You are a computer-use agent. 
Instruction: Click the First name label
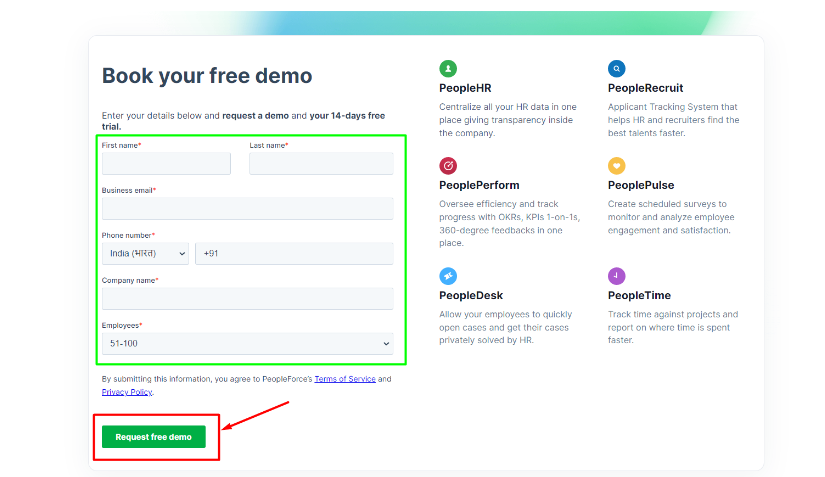(122, 145)
